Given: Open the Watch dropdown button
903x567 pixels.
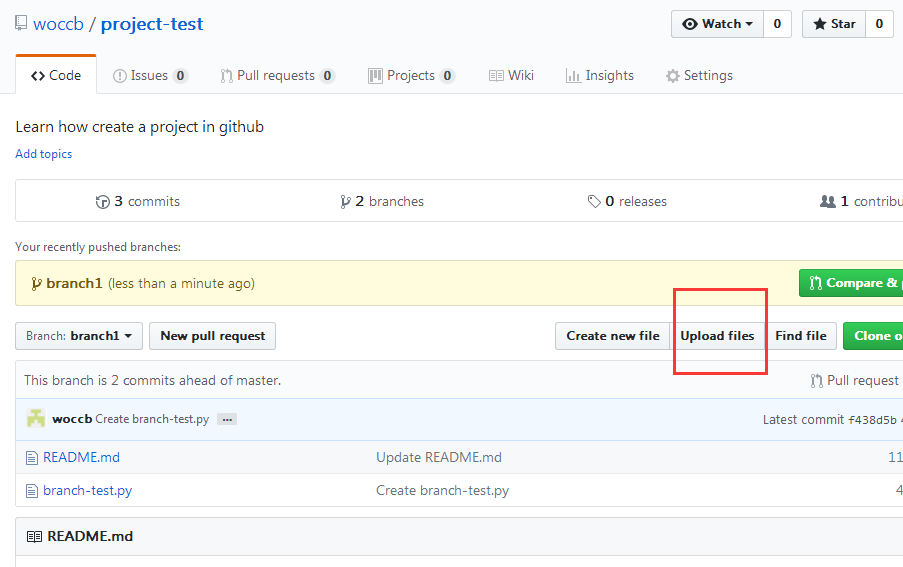Looking at the screenshot, I should 718,24.
